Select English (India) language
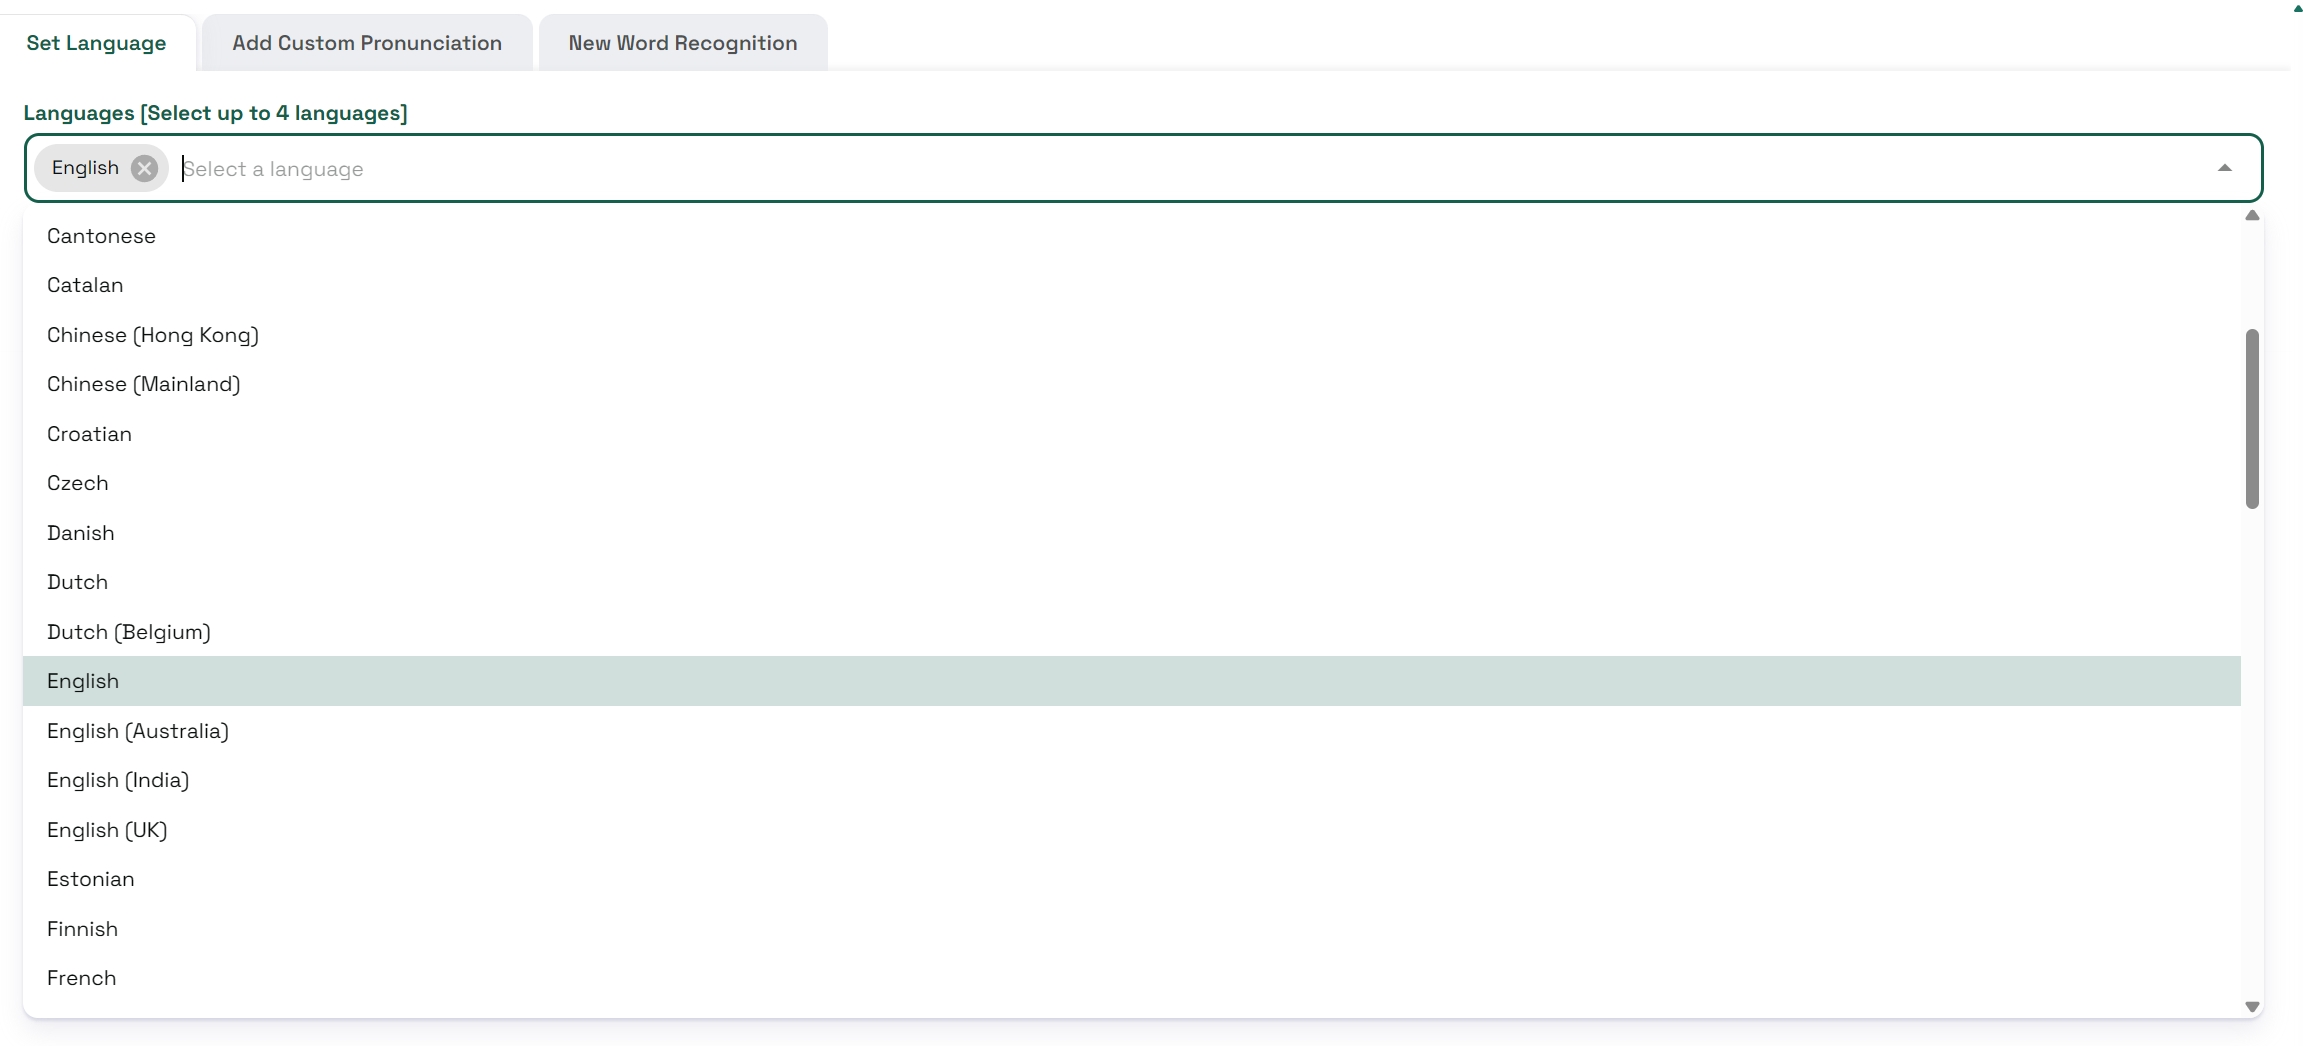Image resolution: width=2303 pixels, height=1046 pixels. [x=118, y=780]
